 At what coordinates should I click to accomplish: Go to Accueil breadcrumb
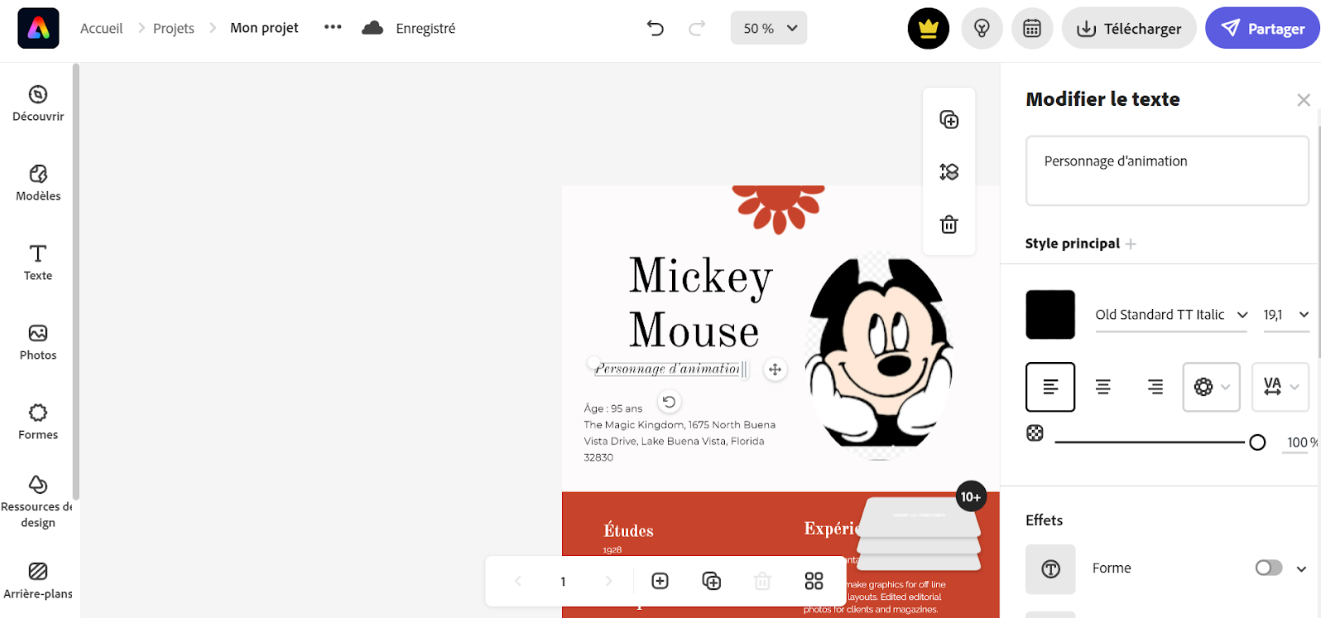[x=101, y=28]
